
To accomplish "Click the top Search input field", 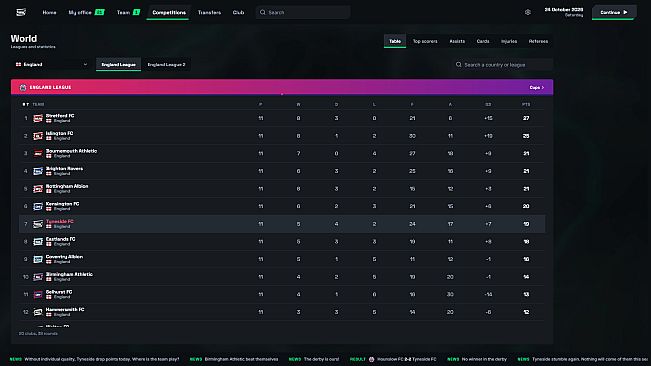I will 303,12.
